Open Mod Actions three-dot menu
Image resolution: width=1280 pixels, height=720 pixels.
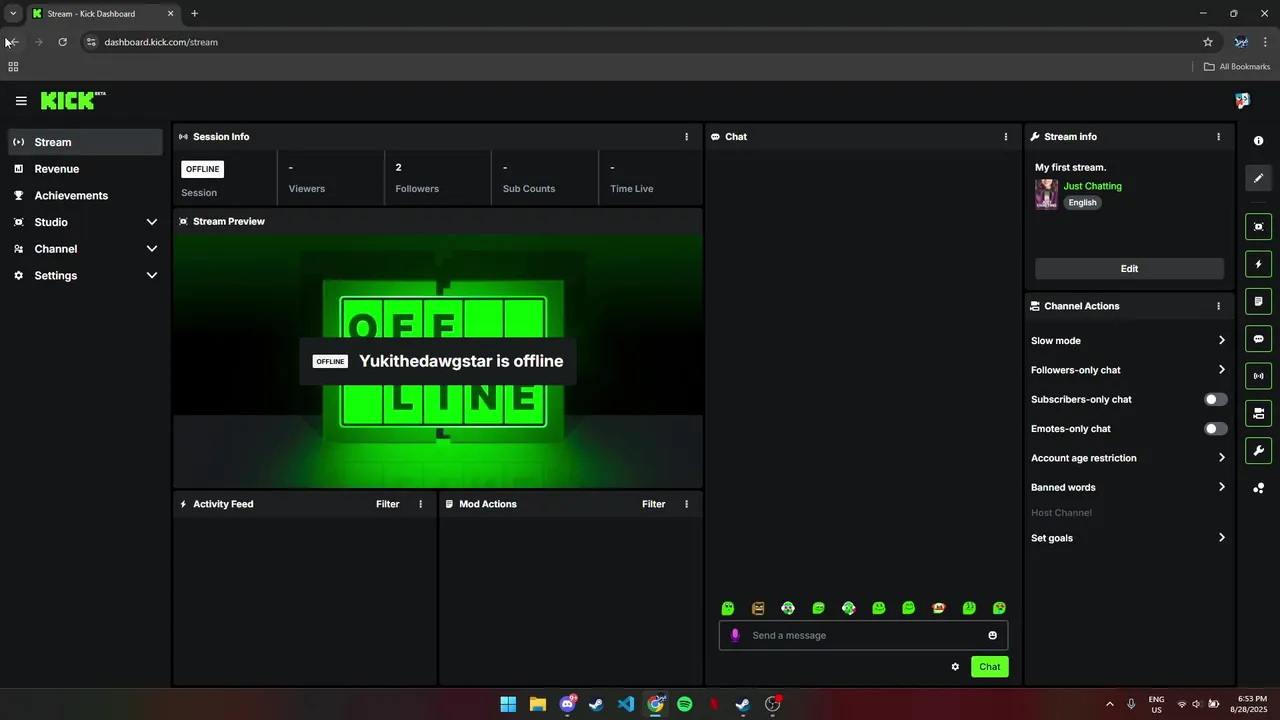tap(686, 504)
